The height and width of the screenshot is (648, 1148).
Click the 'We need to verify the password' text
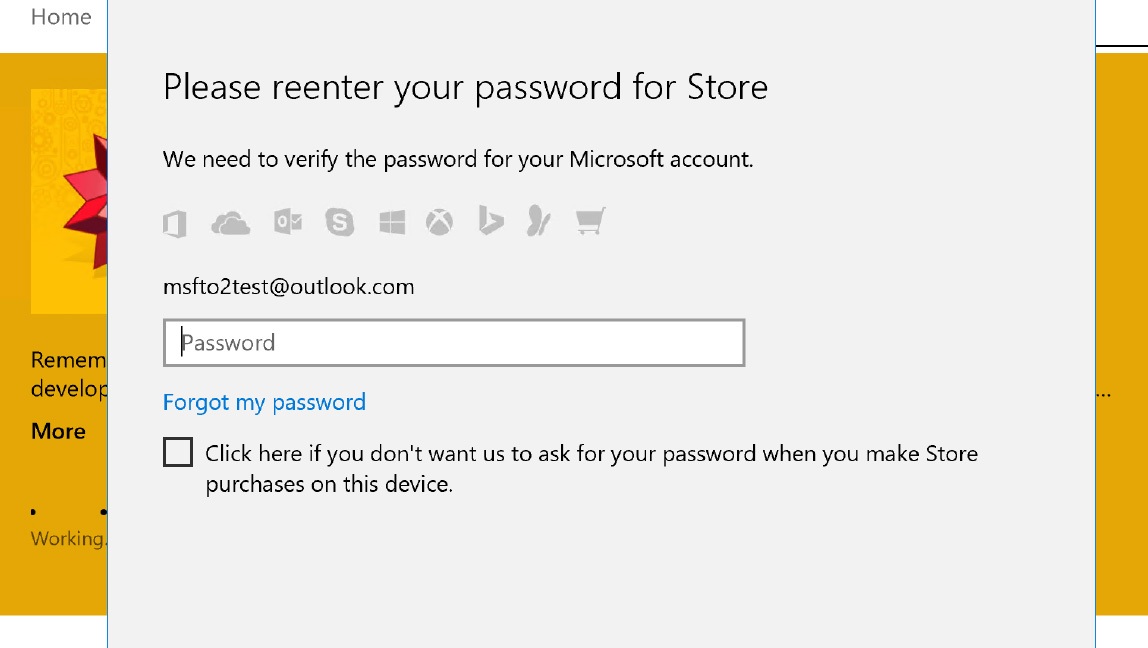[458, 160]
